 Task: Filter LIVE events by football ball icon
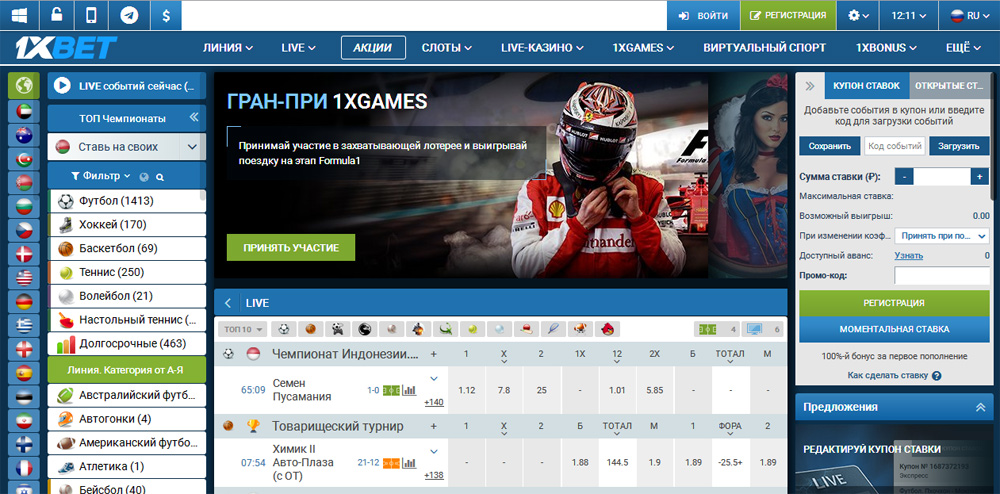point(284,329)
